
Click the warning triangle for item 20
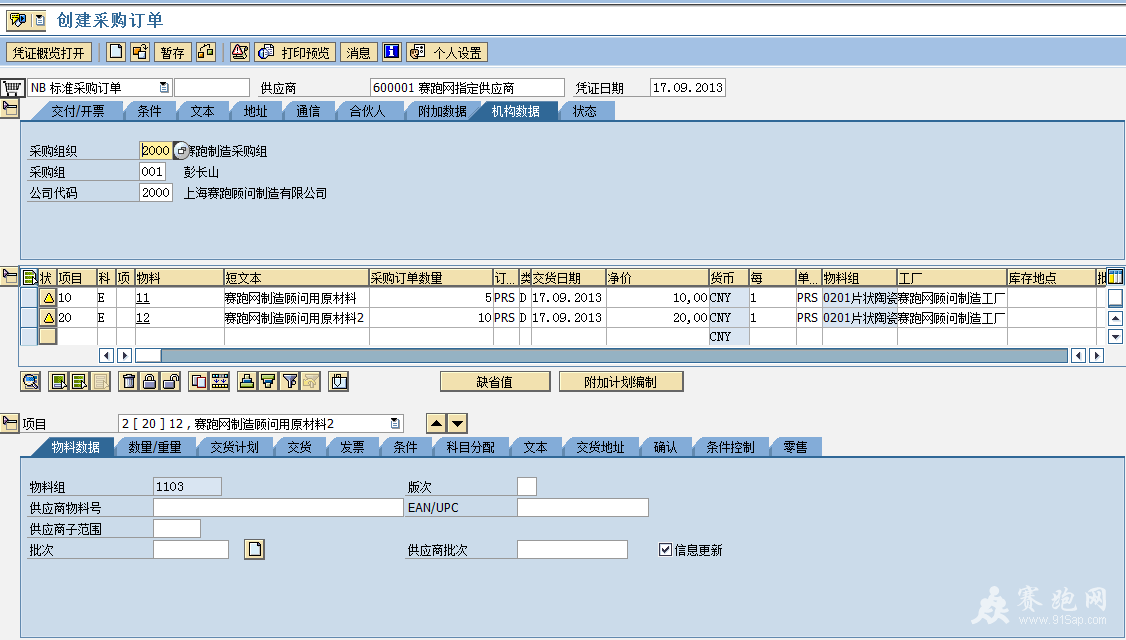[x=47, y=317]
